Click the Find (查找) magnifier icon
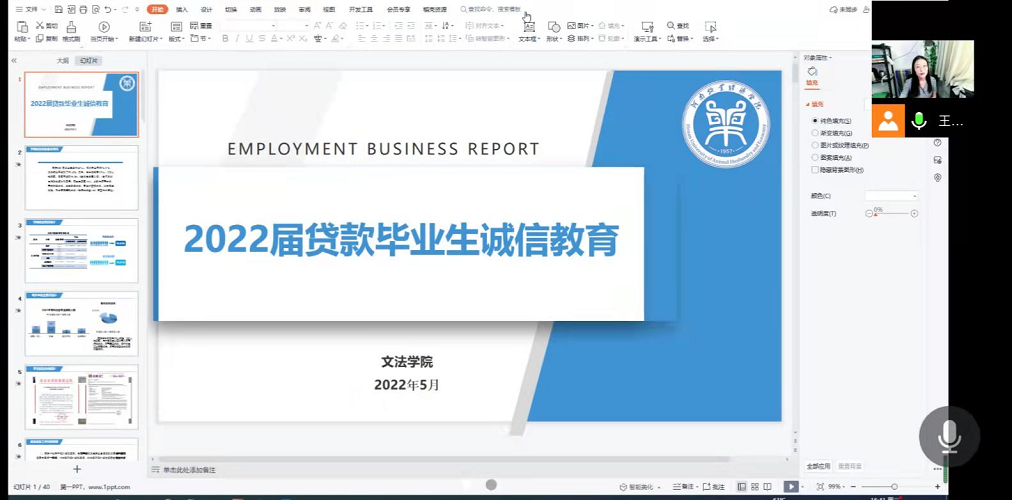1012x500 pixels. click(670, 26)
